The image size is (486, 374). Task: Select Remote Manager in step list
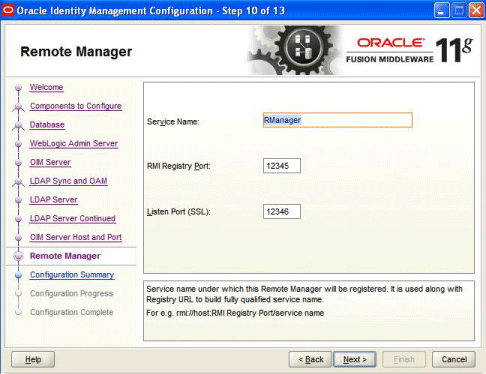coord(65,256)
